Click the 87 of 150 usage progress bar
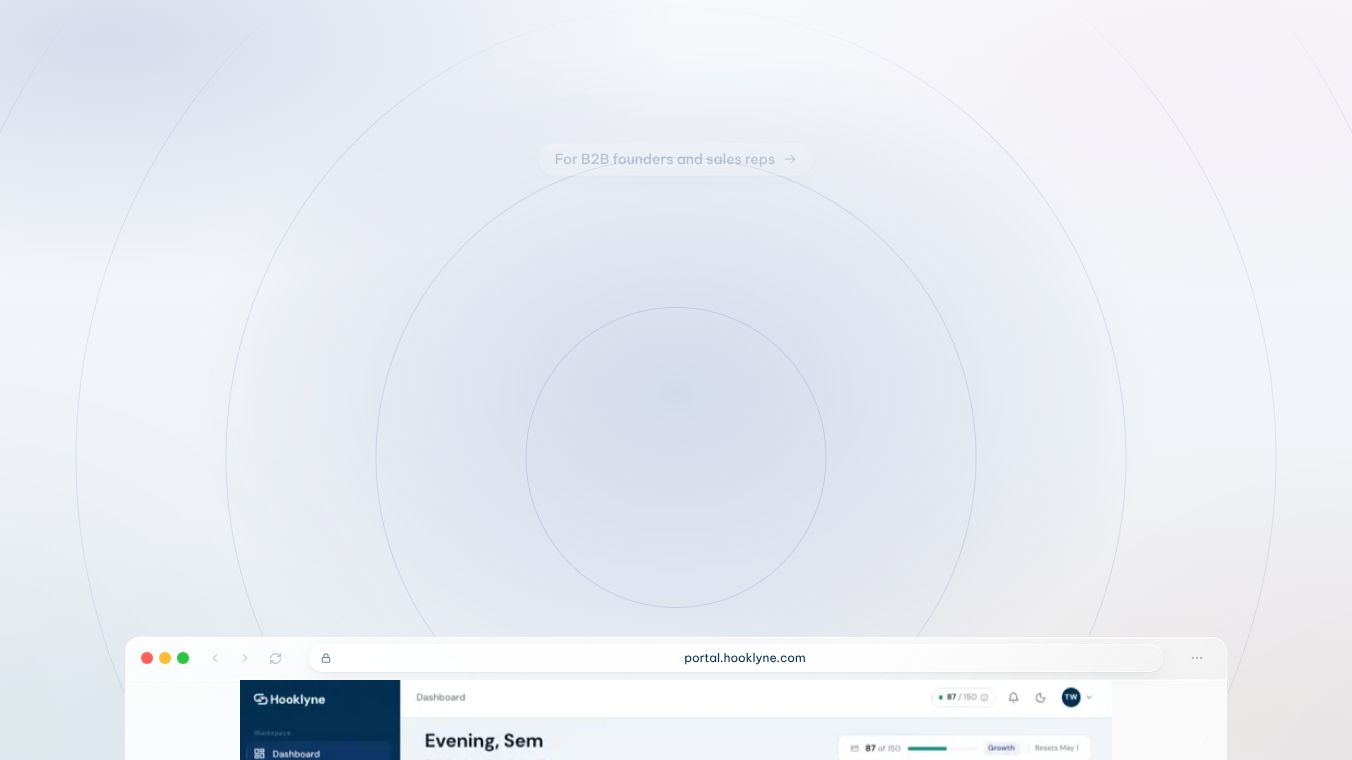This screenshot has width=1352, height=760. pos(943,748)
